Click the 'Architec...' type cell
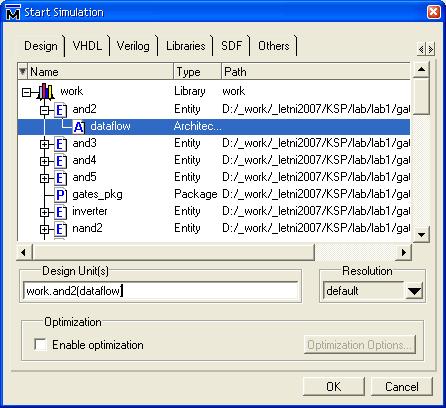Image resolution: width=446 pixels, height=408 pixels. [x=198, y=126]
